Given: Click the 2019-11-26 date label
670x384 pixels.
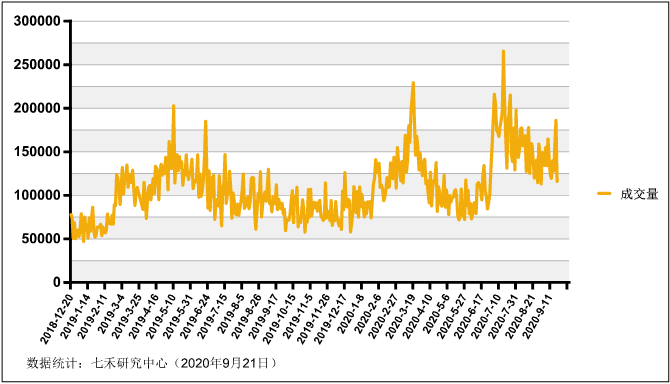Looking at the screenshot, I should click(x=314, y=318).
